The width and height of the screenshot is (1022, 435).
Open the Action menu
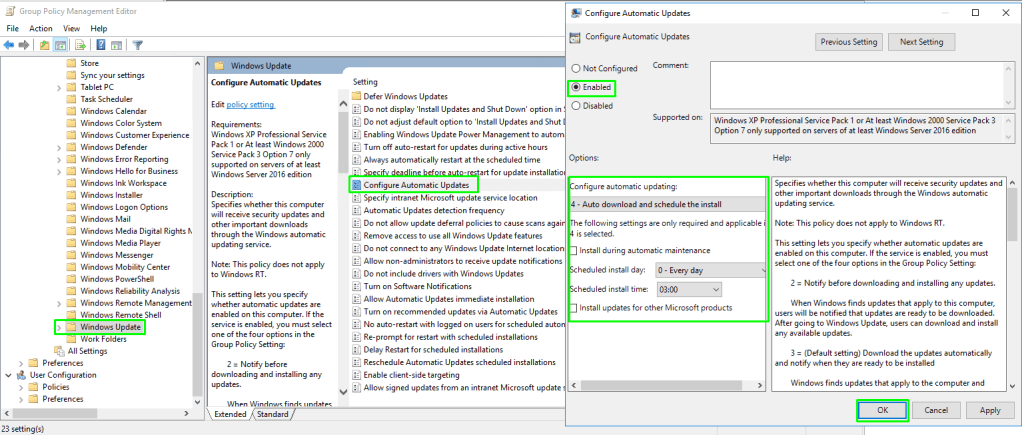[41, 28]
